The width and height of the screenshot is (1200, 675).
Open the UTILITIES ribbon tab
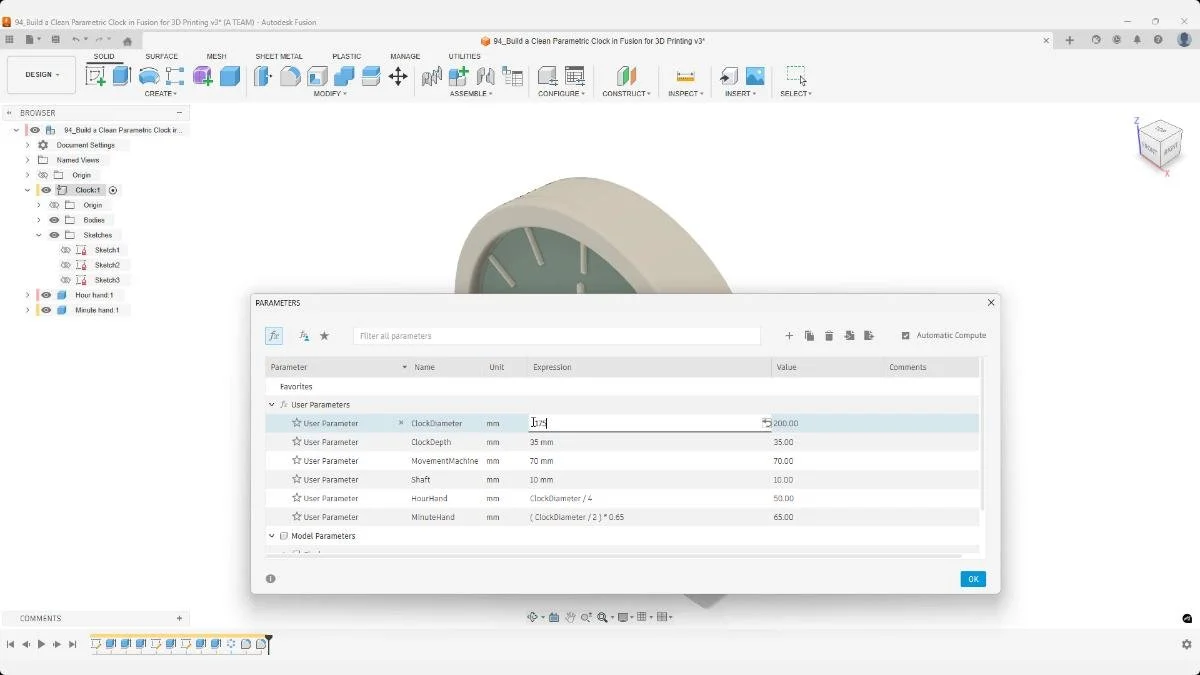point(464,56)
